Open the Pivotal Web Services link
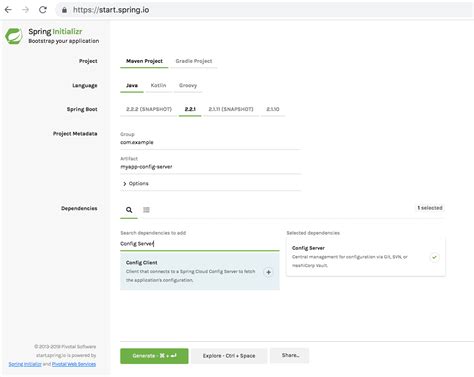 coord(74,364)
